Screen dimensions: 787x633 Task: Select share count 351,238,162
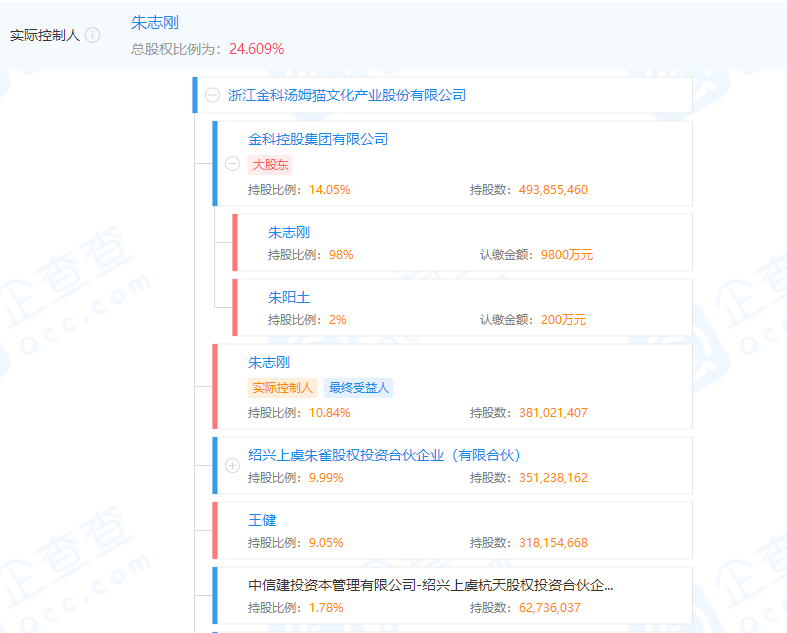point(553,477)
